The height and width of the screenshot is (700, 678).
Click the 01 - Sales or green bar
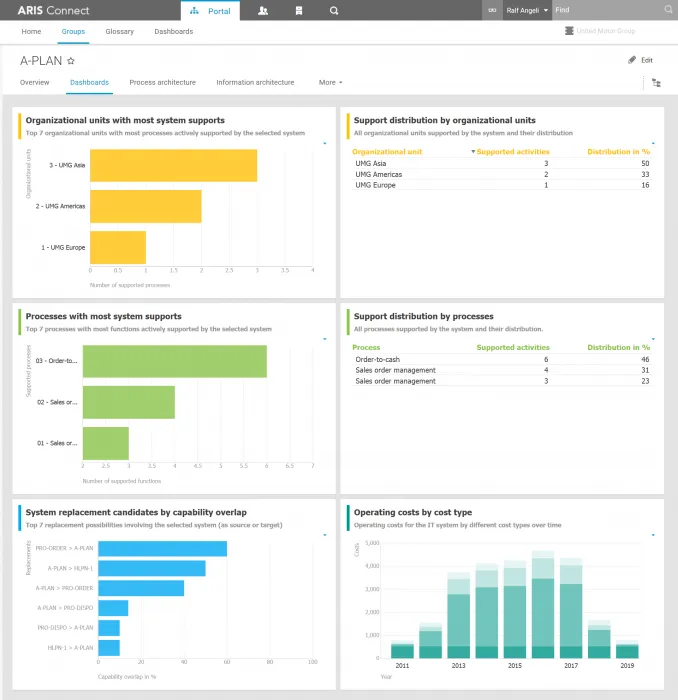pyautogui.click(x=106, y=443)
